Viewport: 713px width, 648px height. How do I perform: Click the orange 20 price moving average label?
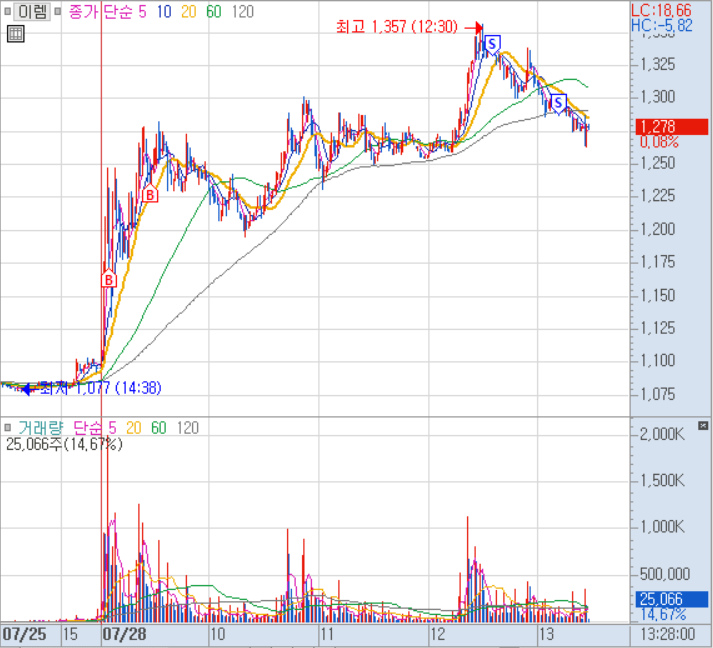click(190, 12)
